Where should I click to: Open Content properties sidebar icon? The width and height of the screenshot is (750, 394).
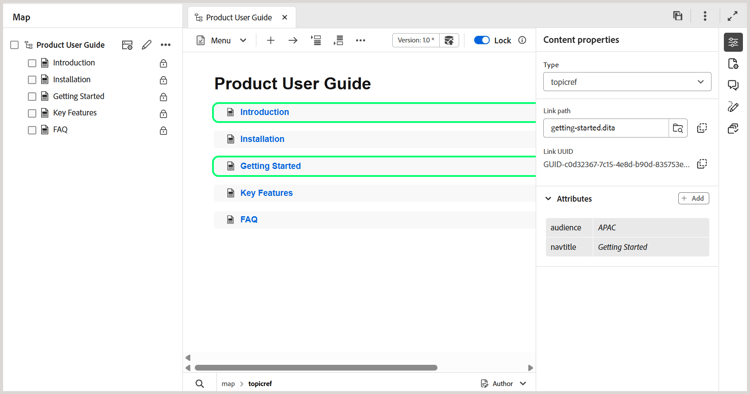pyautogui.click(x=733, y=43)
